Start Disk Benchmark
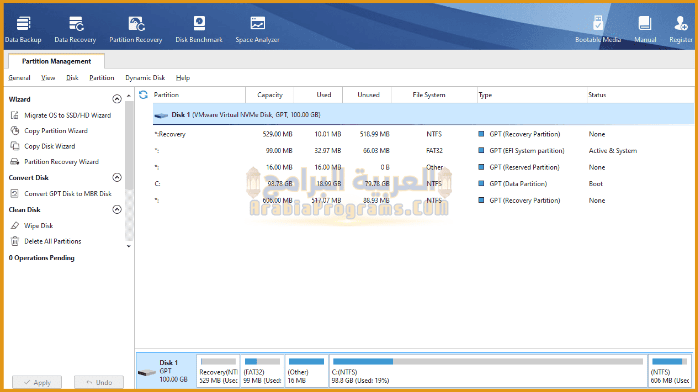The height and width of the screenshot is (392, 698). (x=199, y=29)
